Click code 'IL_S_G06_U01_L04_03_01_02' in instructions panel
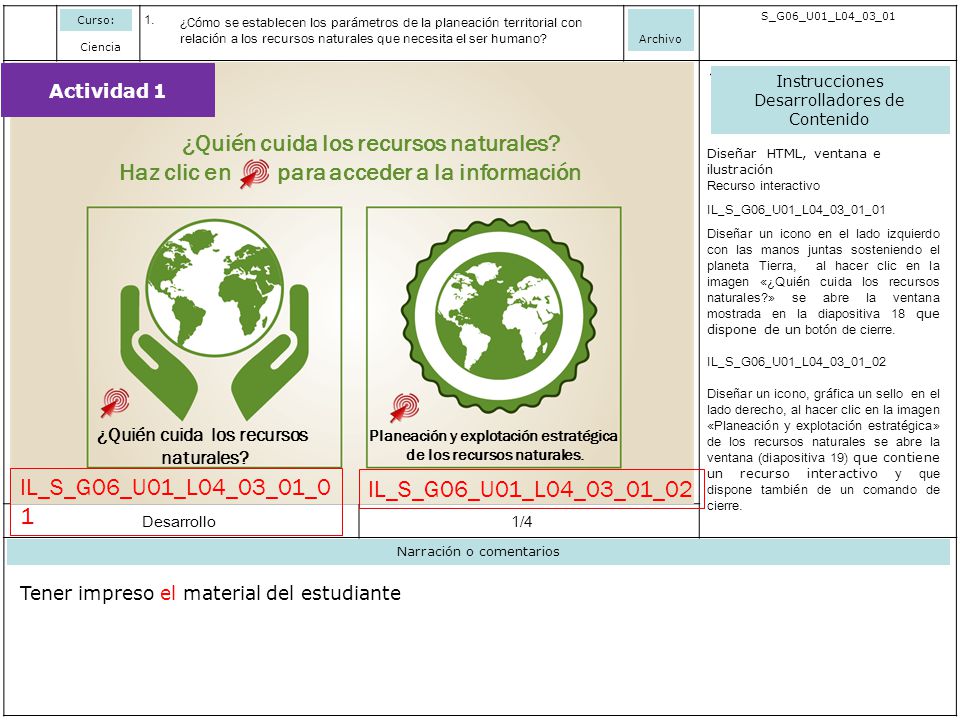 [x=796, y=361]
